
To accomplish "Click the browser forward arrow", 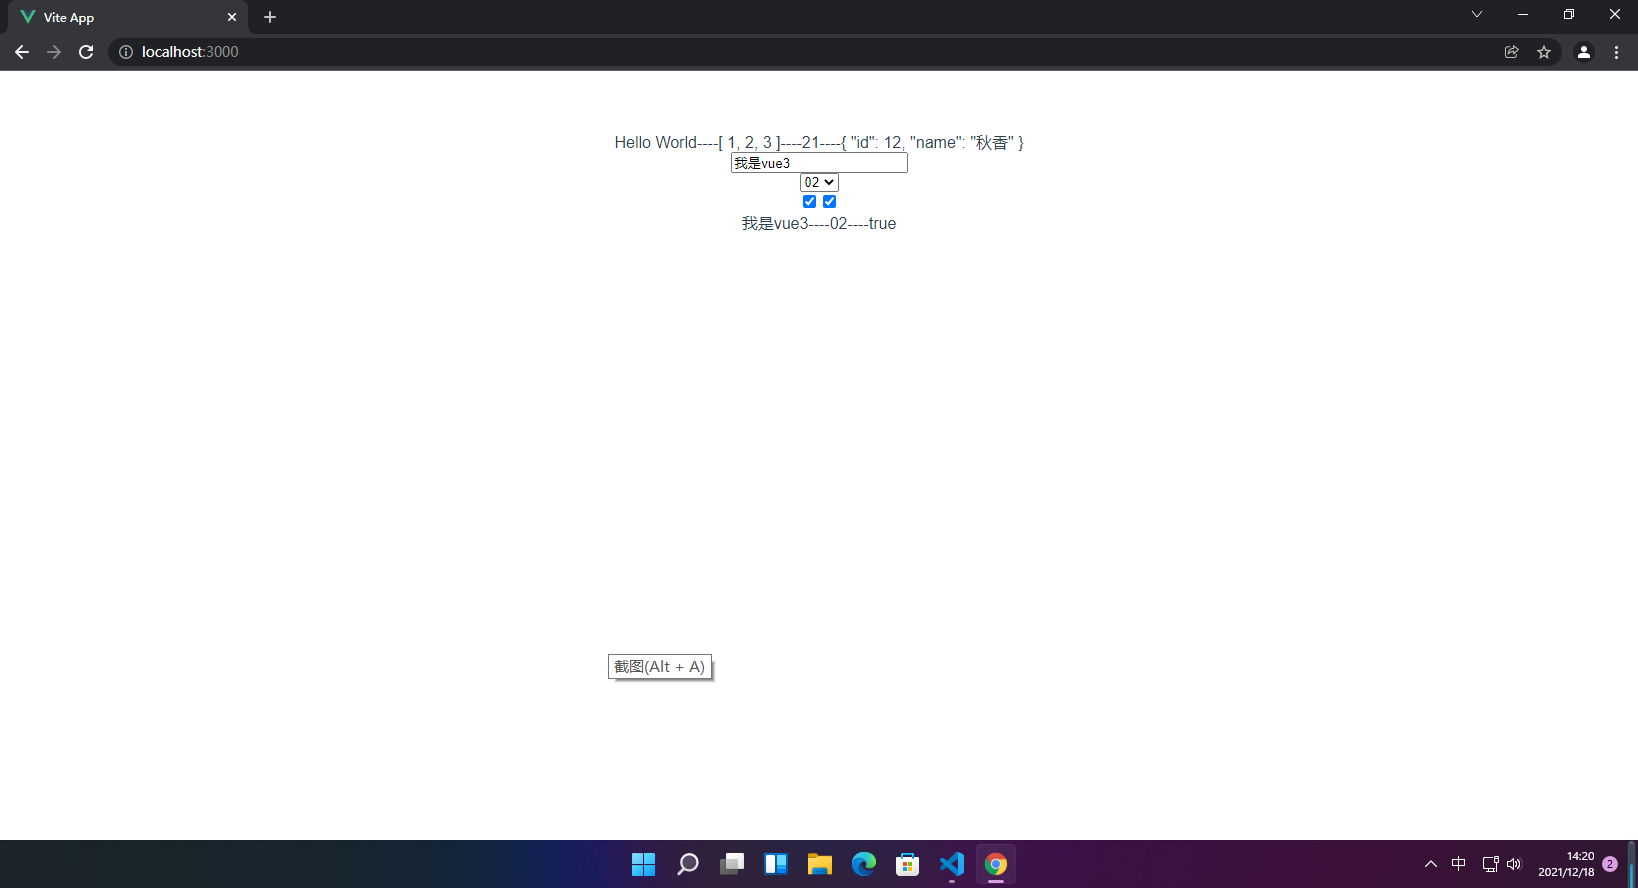I will click(54, 52).
